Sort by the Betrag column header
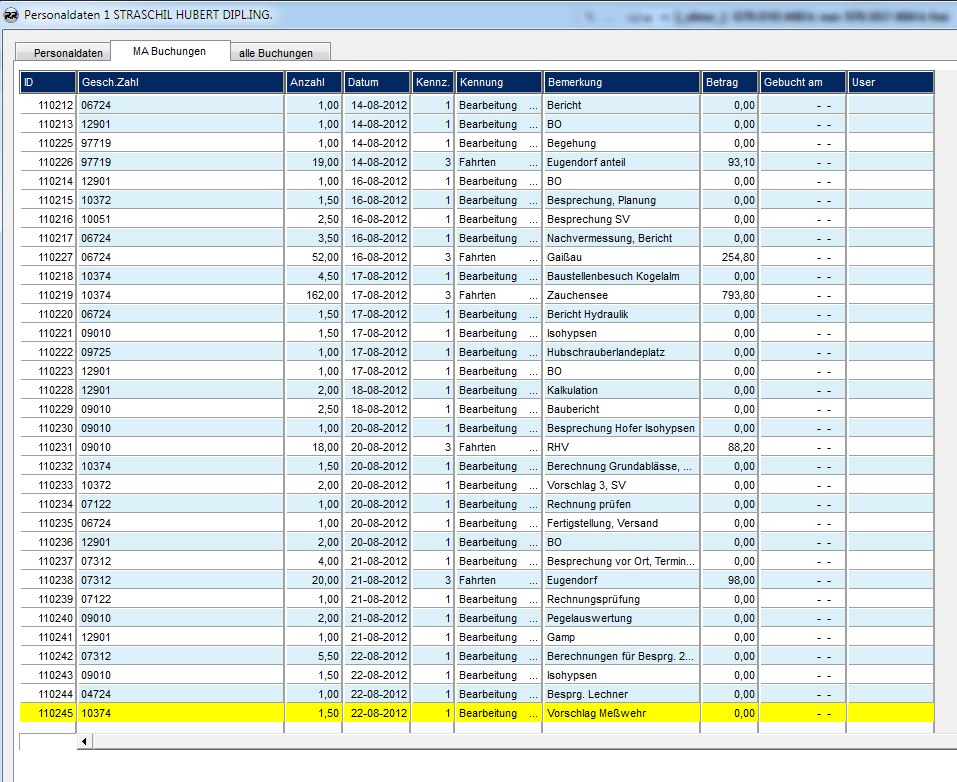The image size is (957, 782). pos(729,83)
